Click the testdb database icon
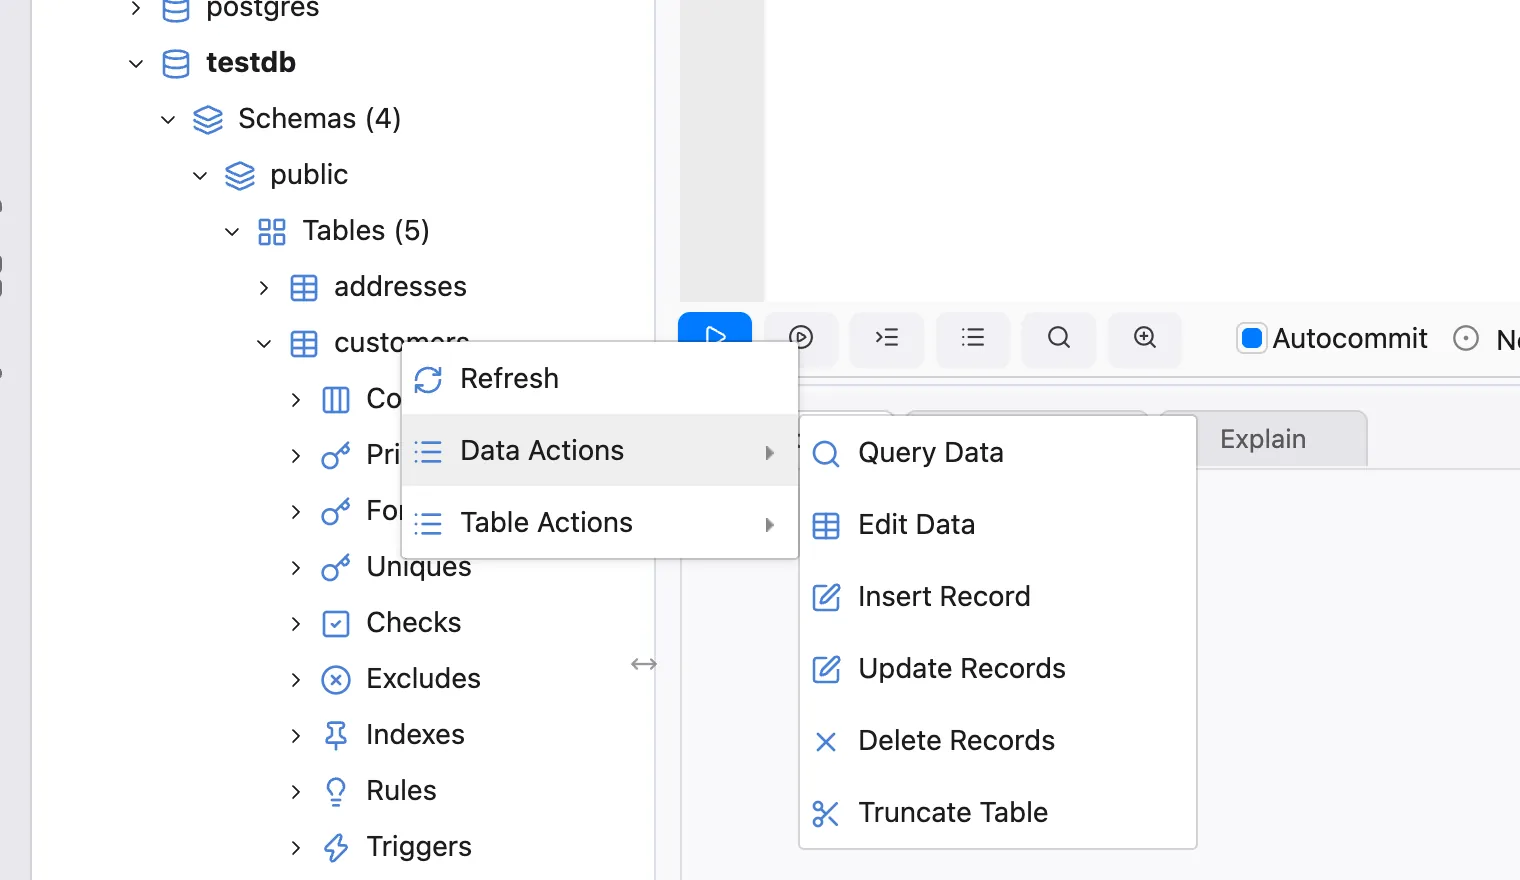Image resolution: width=1520 pixels, height=880 pixels. (176, 64)
